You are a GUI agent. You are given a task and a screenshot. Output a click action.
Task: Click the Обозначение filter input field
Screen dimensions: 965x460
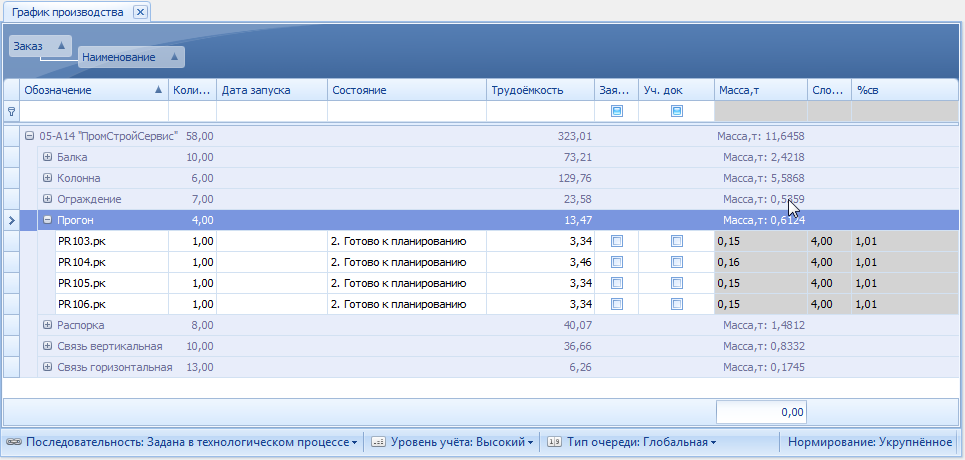94,111
